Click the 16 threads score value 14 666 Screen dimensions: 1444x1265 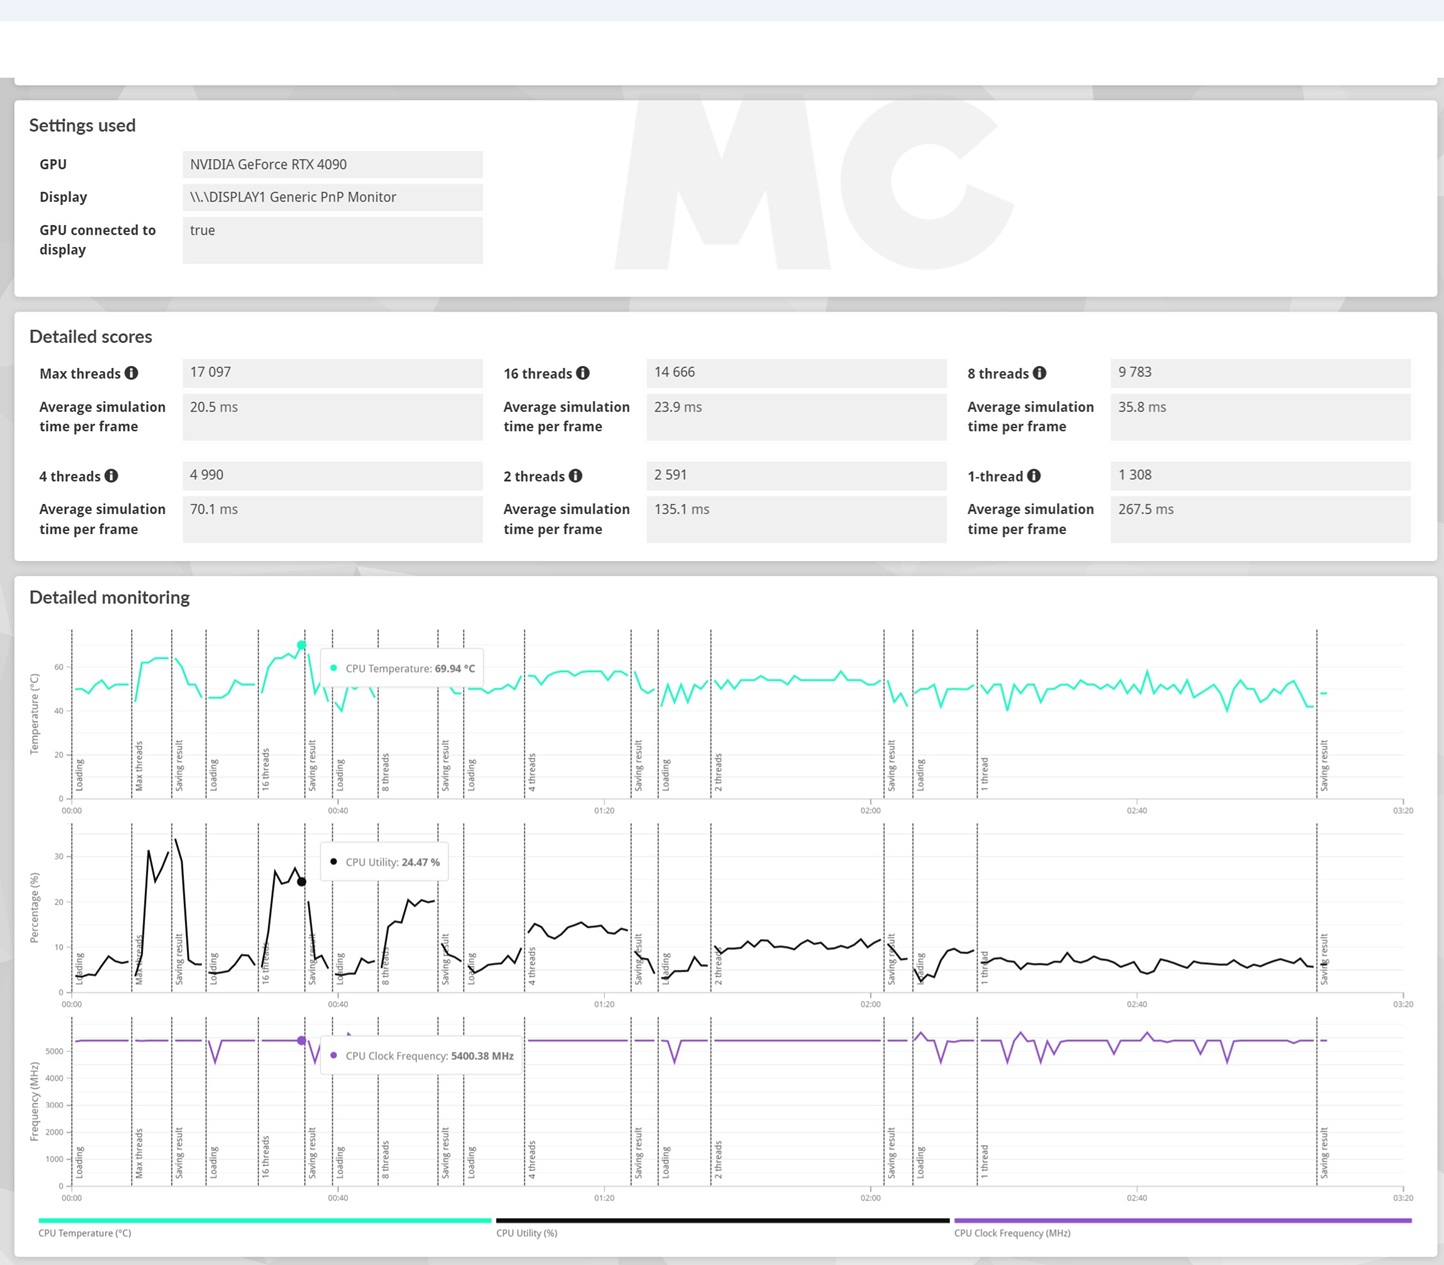[796, 372]
